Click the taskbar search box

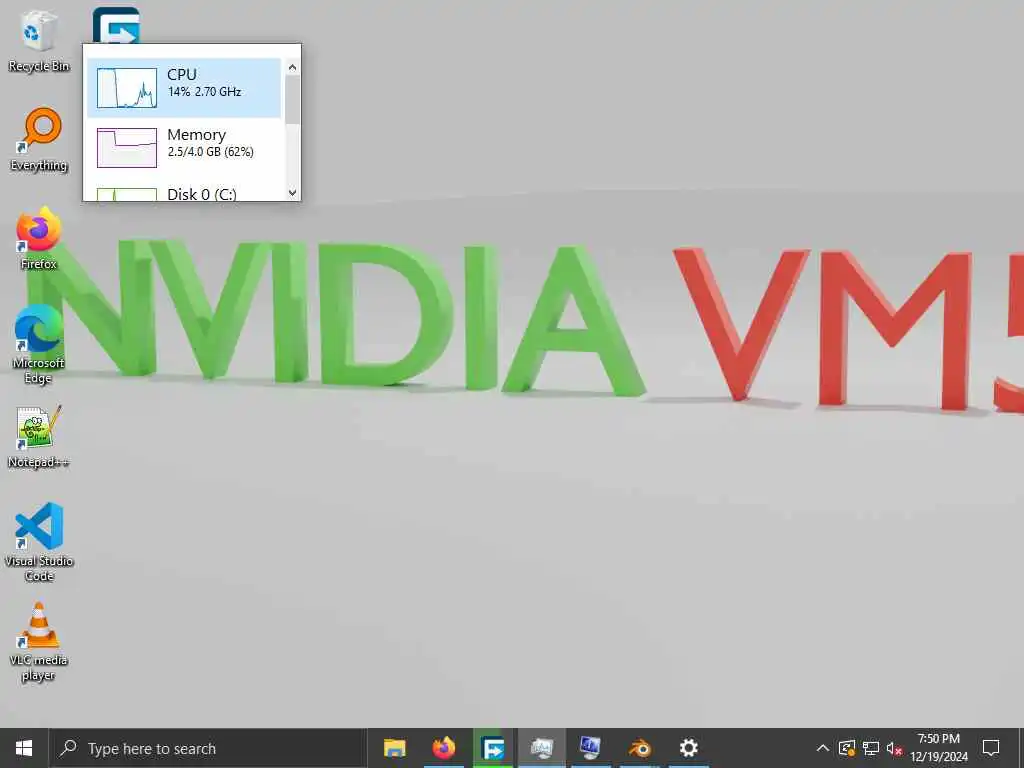208,748
